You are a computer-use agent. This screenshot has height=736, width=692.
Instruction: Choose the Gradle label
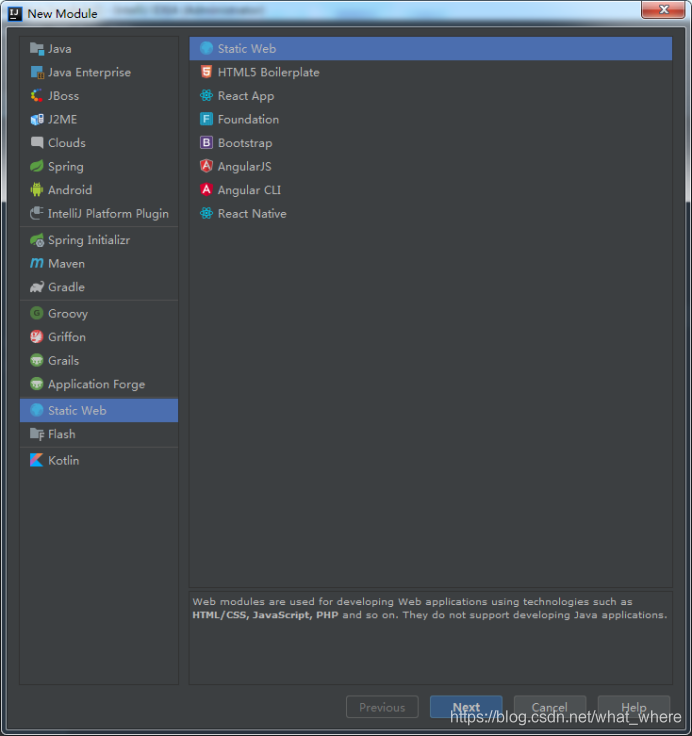[x=66, y=287]
